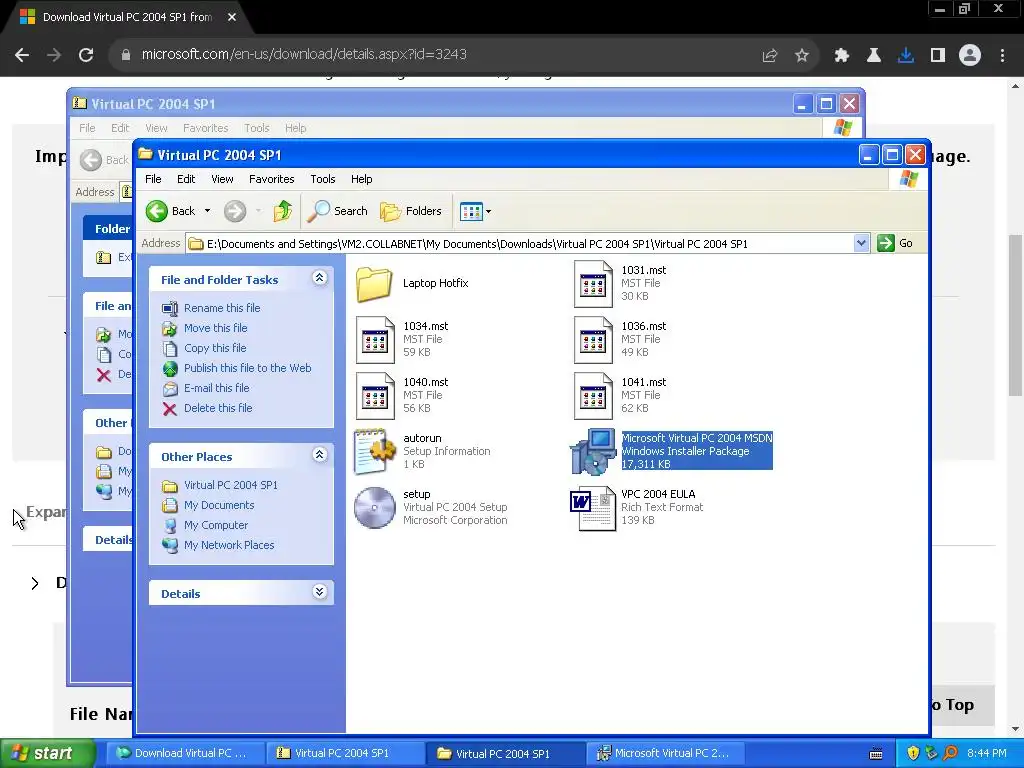Open the Views button menu
1024x768 pixels.
pyautogui.click(x=475, y=211)
